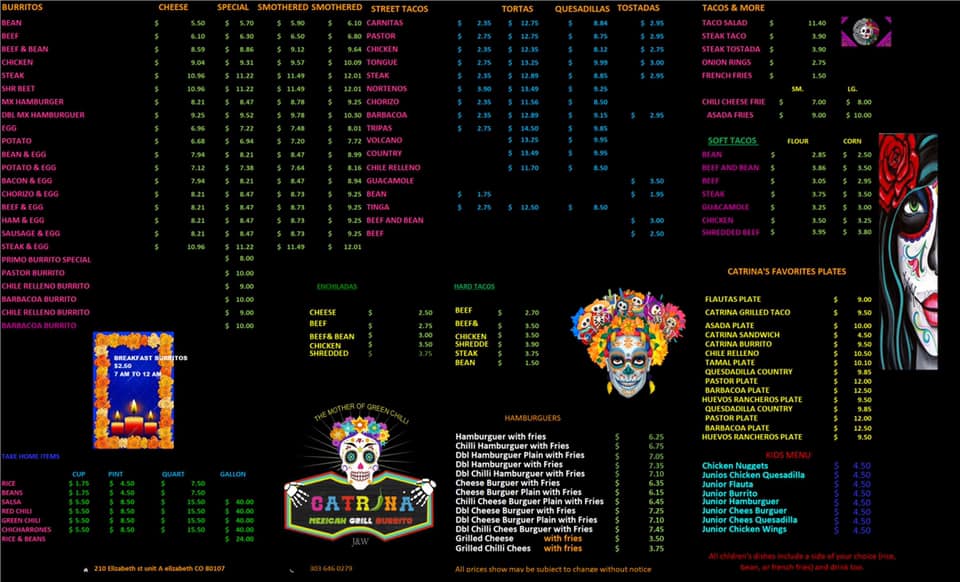The image size is (960, 582).
Task: Click the underlined Soft Tacos heading
Action: coord(732,141)
